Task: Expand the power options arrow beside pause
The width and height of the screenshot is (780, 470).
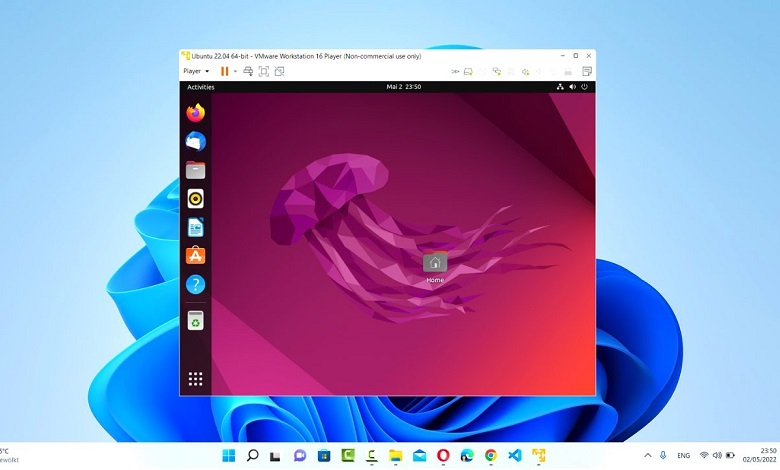Action: click(x=235, y=71)
